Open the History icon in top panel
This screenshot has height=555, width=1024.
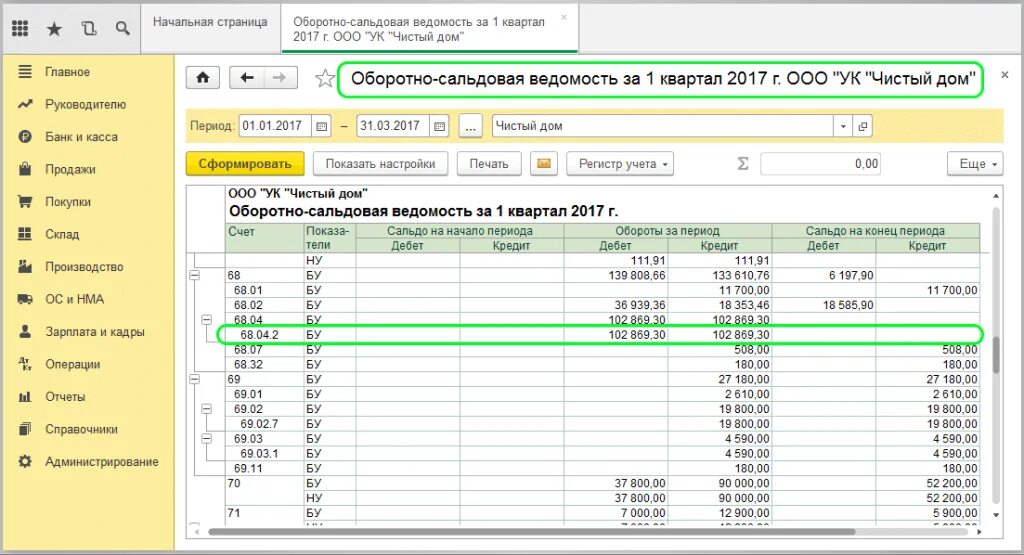point(89,28)
